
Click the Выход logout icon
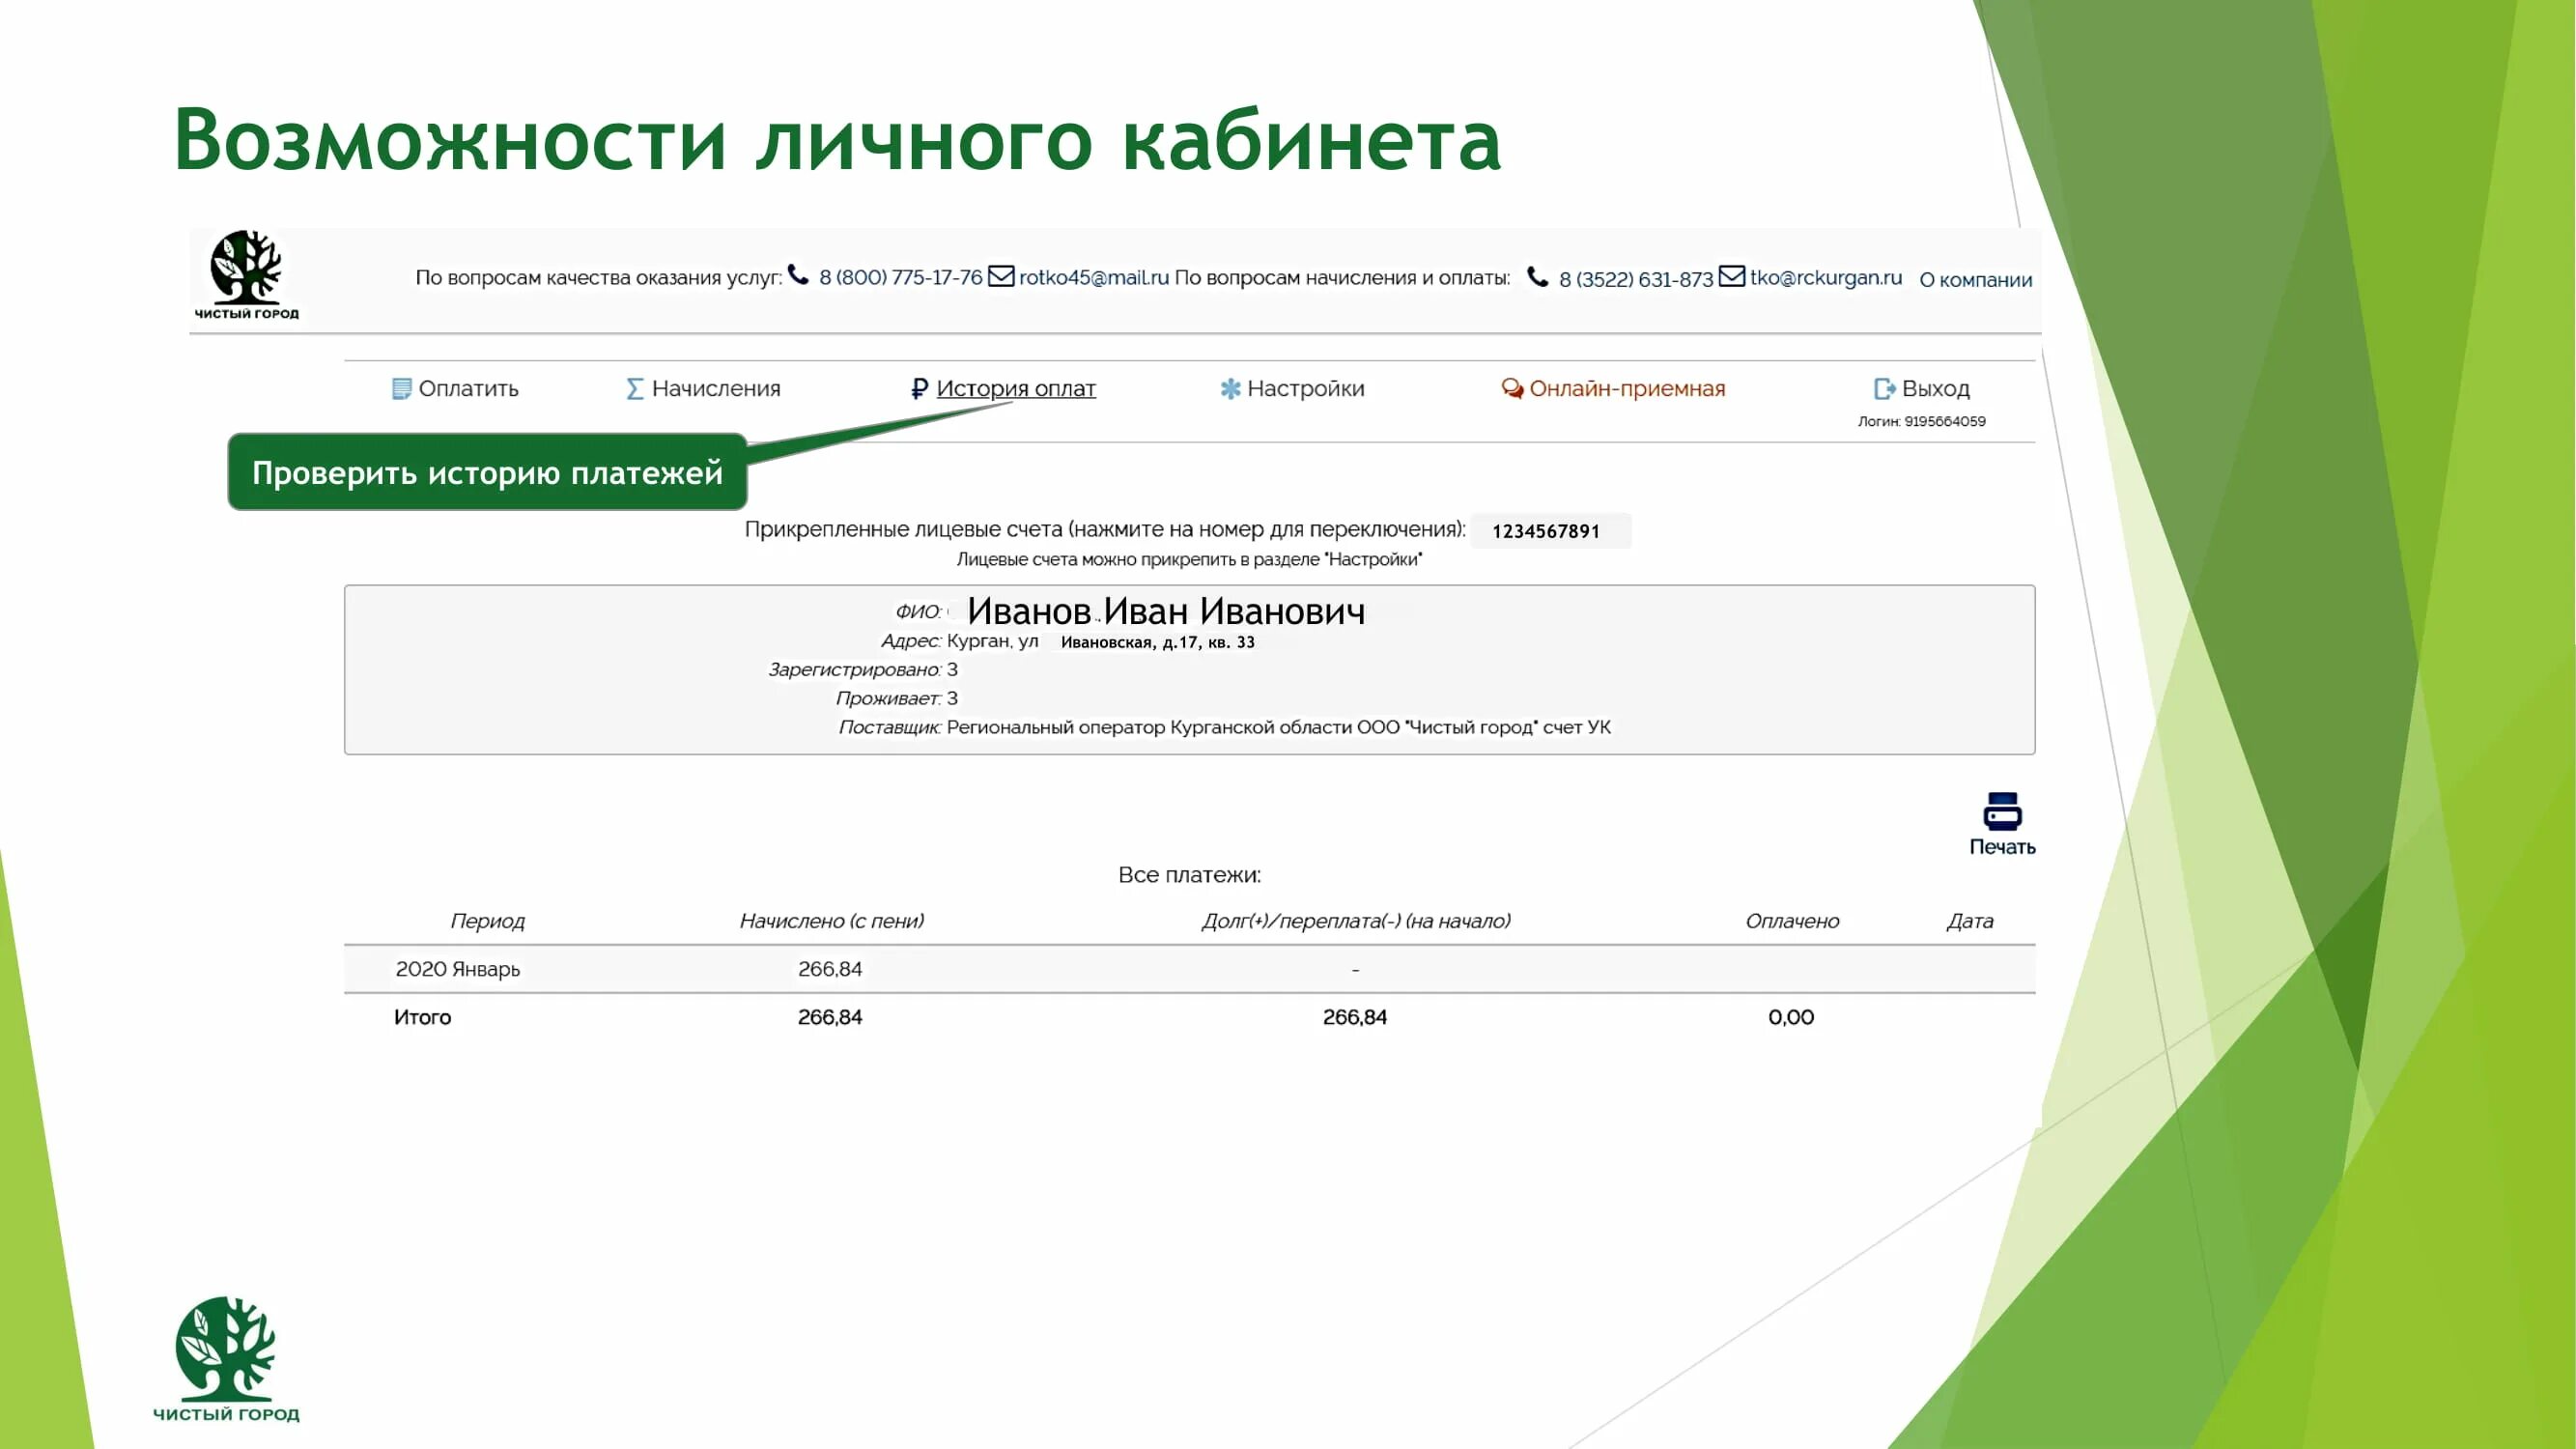click(x=1883, y=389)
